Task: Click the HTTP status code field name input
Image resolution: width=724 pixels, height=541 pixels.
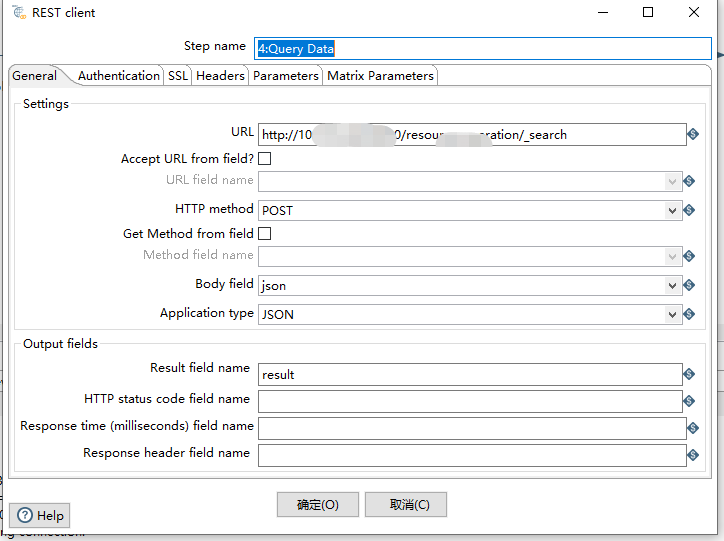Action: tap(470, 401)
